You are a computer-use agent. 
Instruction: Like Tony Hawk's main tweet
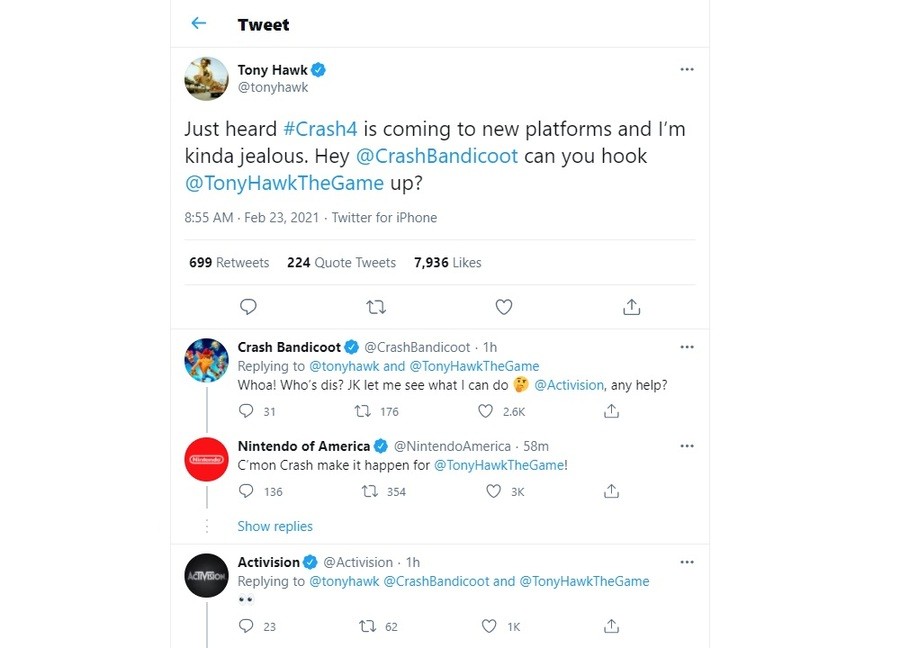coord(504,306)
